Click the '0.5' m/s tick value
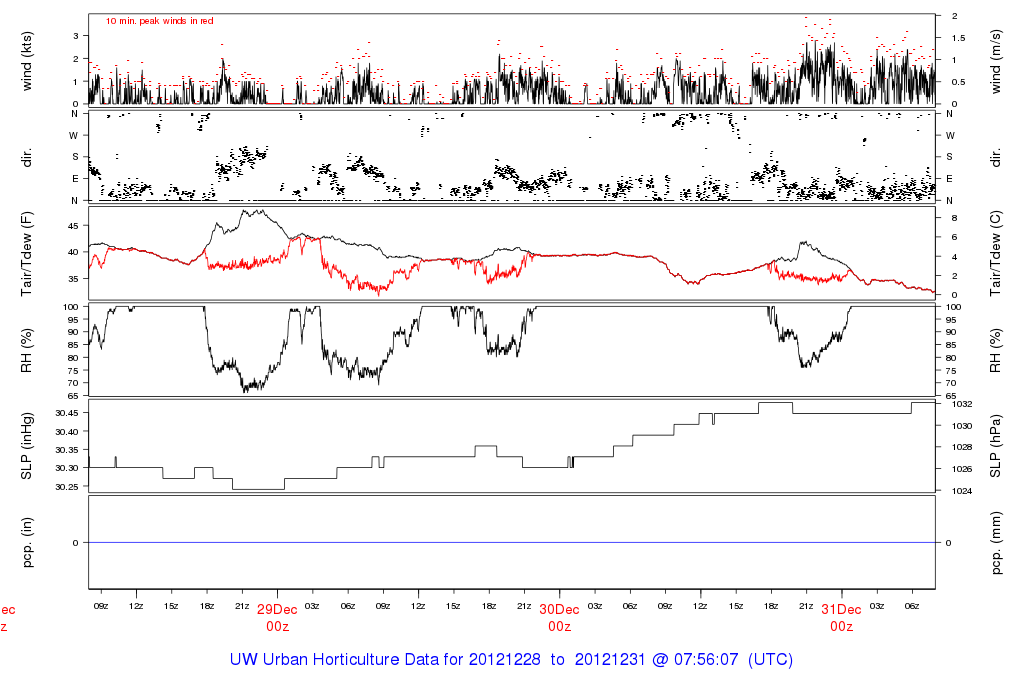This screenshot has height=700, width=1024. 958,82
